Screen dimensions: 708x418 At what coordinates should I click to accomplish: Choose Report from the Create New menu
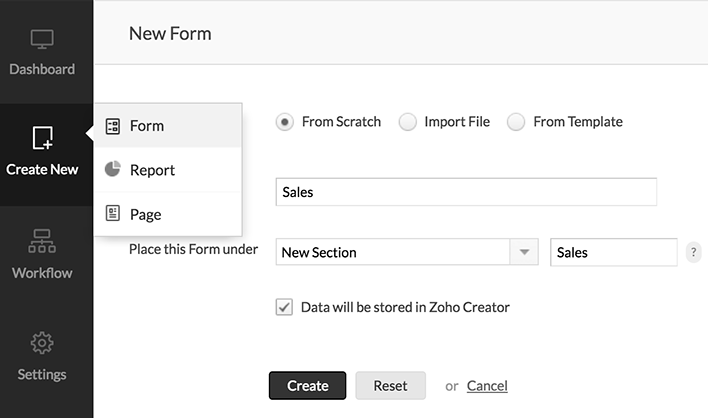[152, 170]
